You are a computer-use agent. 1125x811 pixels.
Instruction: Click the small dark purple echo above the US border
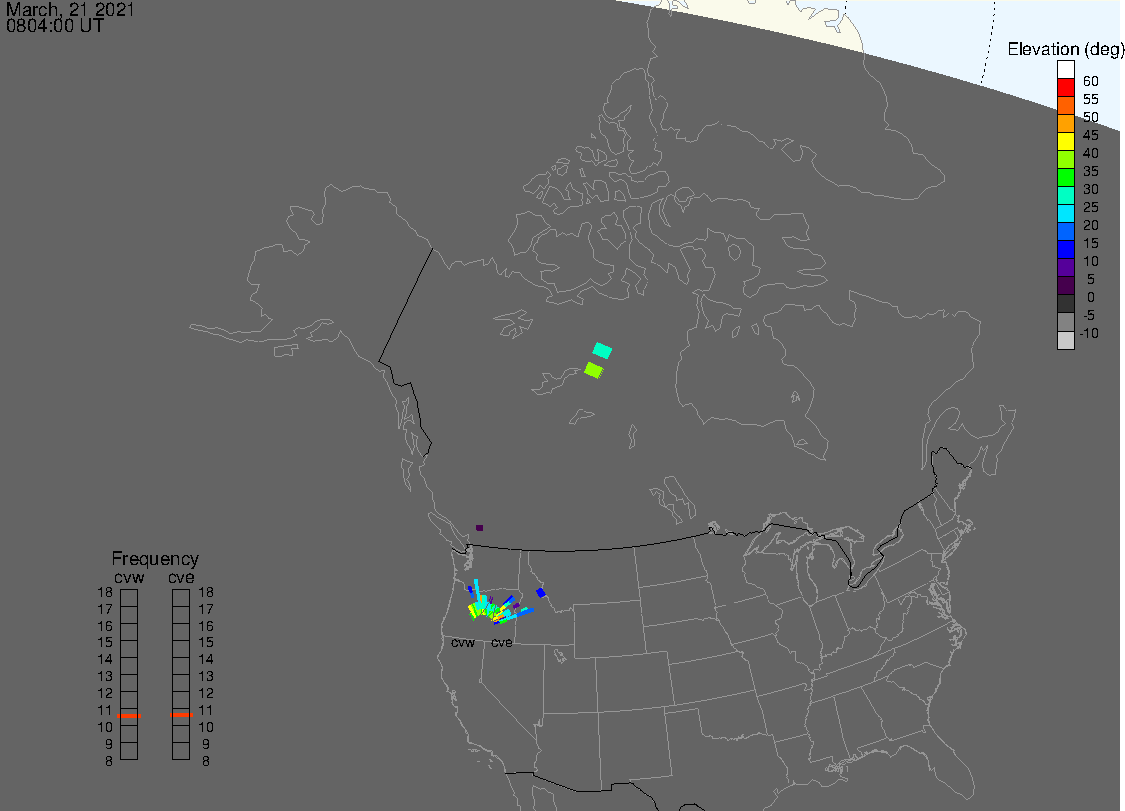coord(479,528)
